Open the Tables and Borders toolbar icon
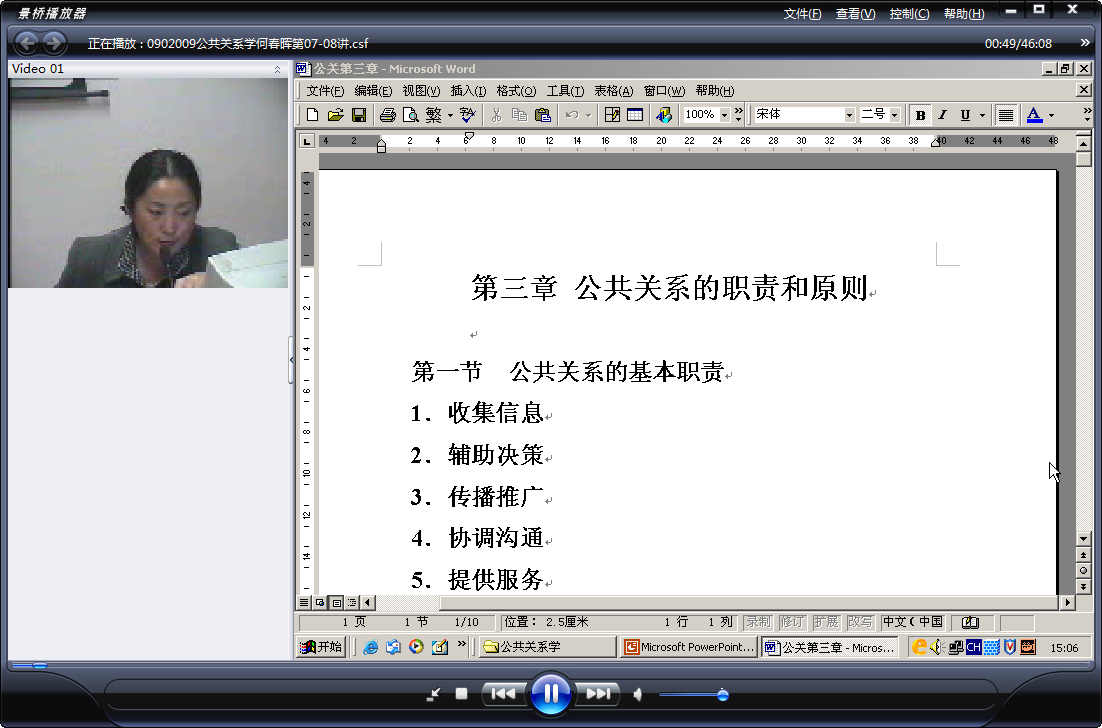 click(612, 115)
